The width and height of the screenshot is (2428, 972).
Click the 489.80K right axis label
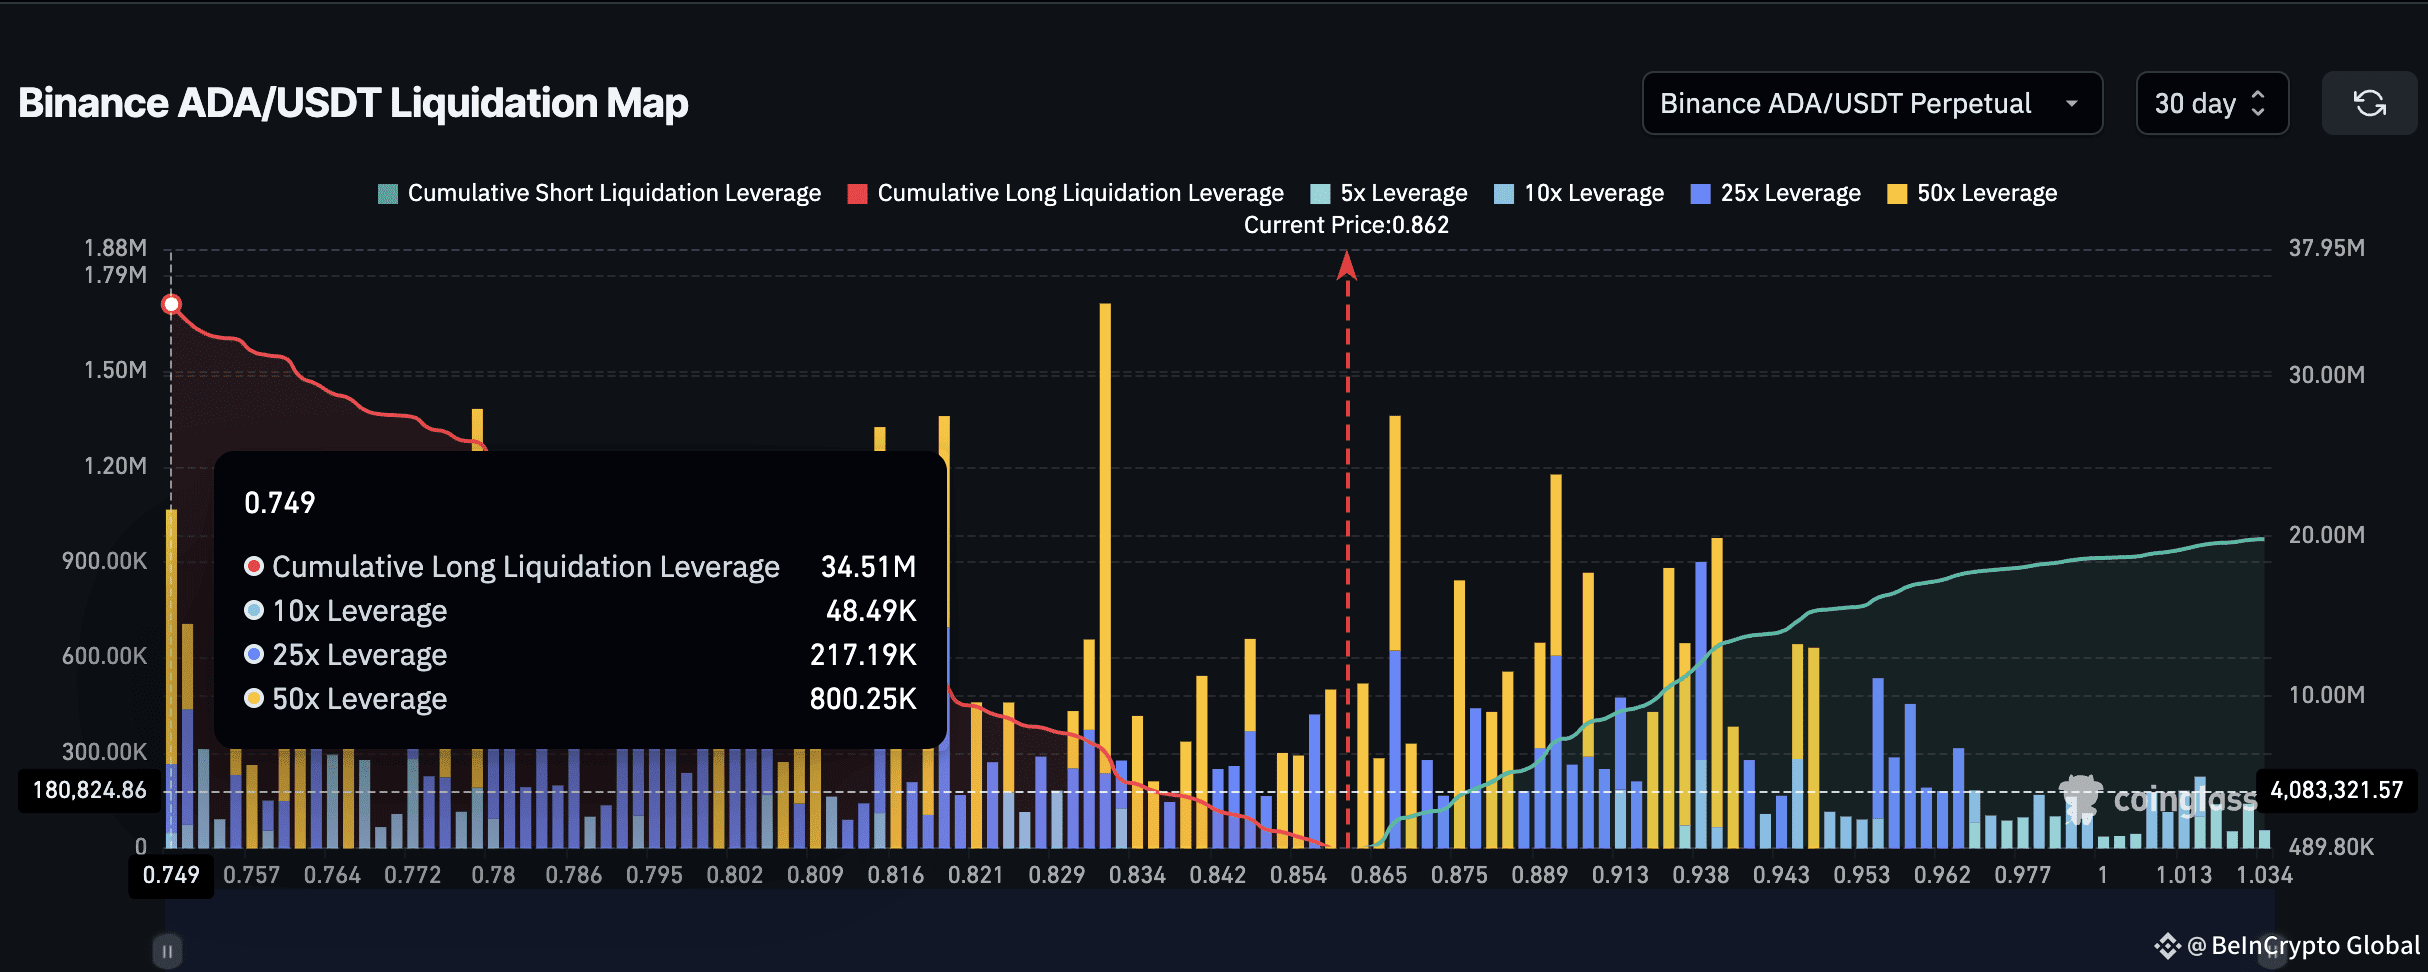pyautogui.click(x=2331, y=847)
